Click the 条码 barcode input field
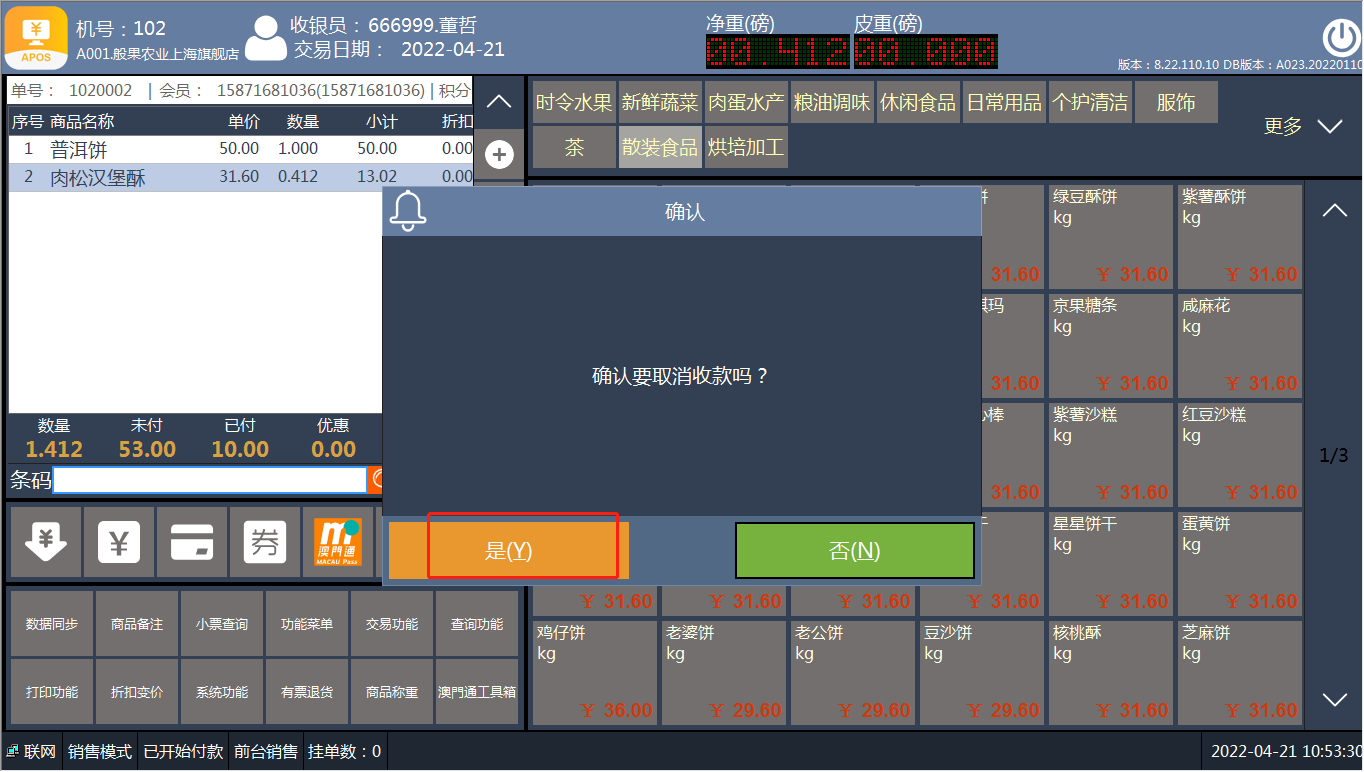 pos(210,480)
